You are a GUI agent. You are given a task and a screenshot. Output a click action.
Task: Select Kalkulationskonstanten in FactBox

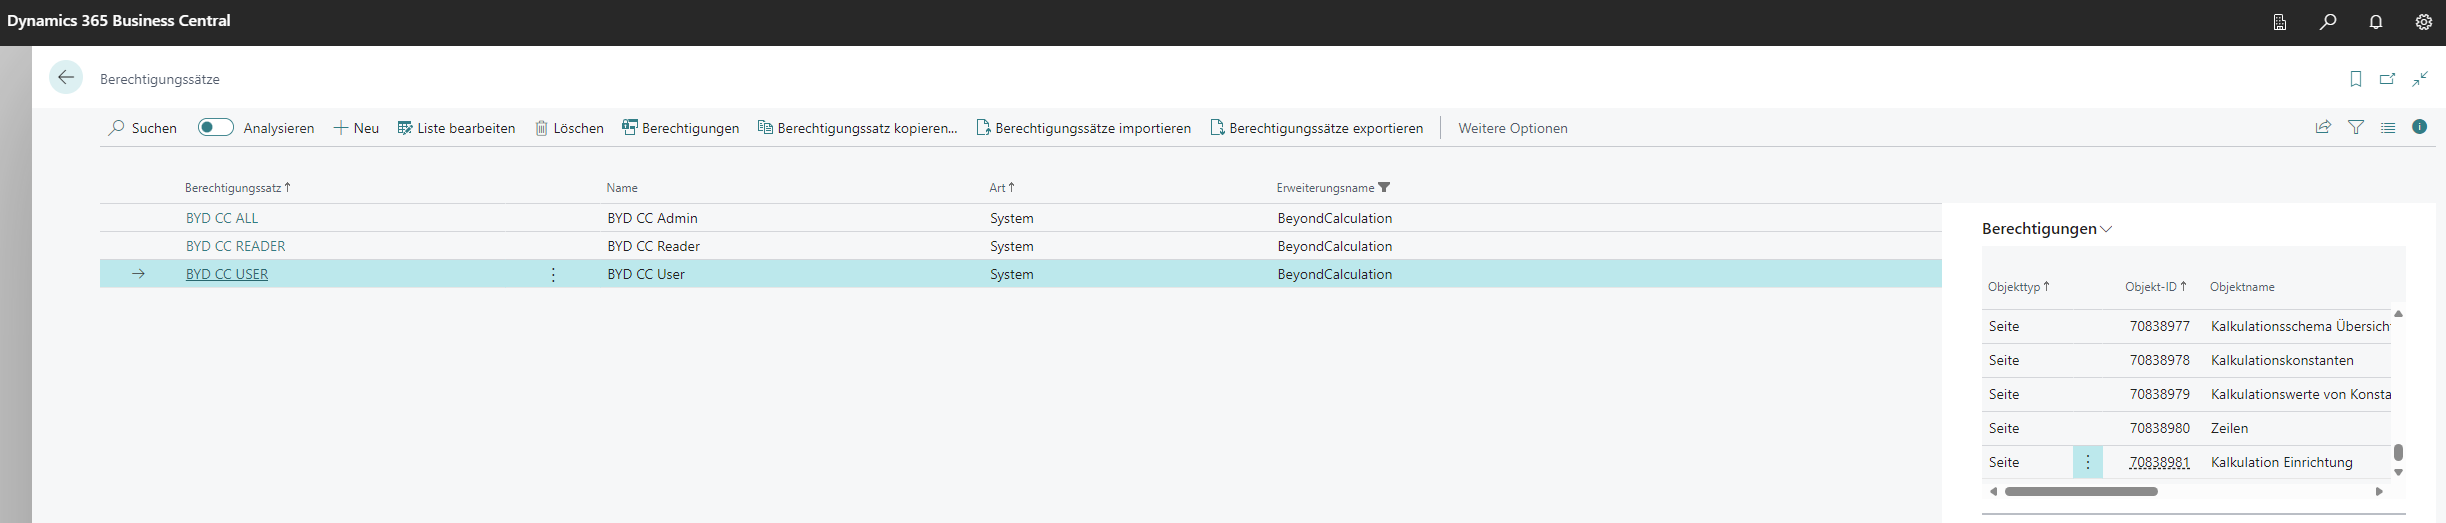(2282, 360)
